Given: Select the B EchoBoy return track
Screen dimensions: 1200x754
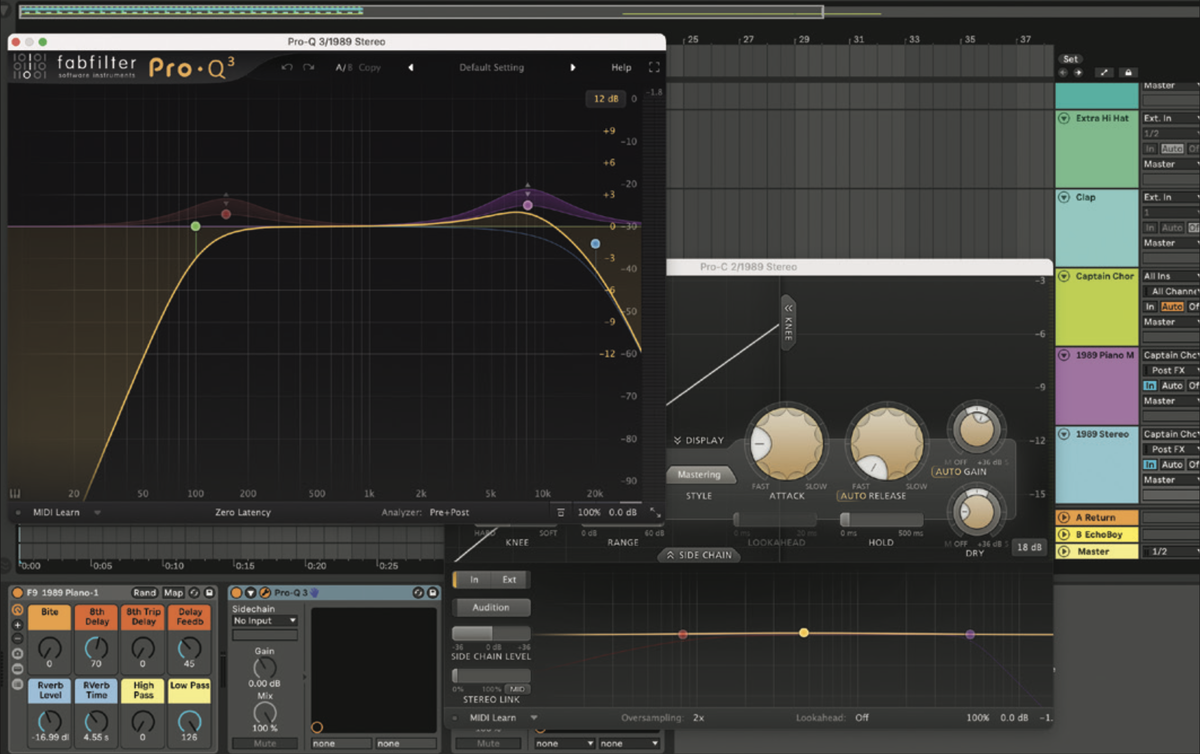Looking at the screenshot, I should [x=1097, y=535].
